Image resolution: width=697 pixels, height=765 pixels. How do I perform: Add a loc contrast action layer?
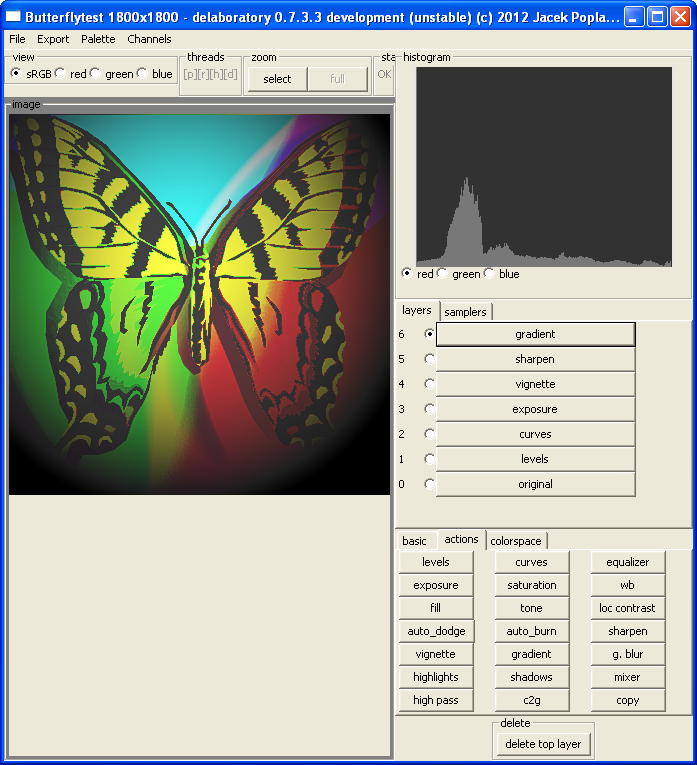coord(628,608)
